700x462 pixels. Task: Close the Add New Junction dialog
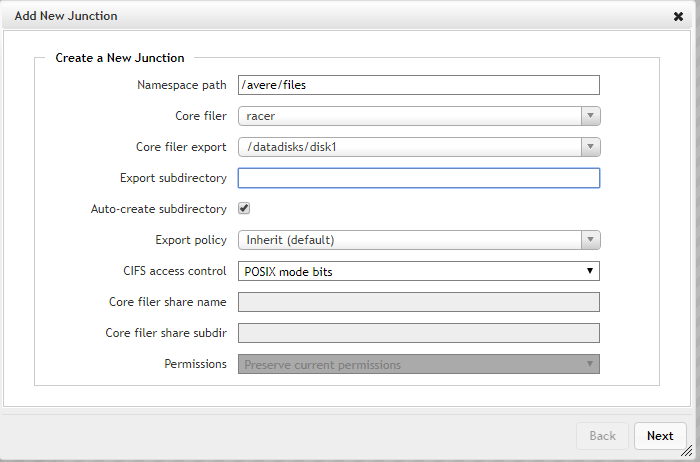coord(679,17)
